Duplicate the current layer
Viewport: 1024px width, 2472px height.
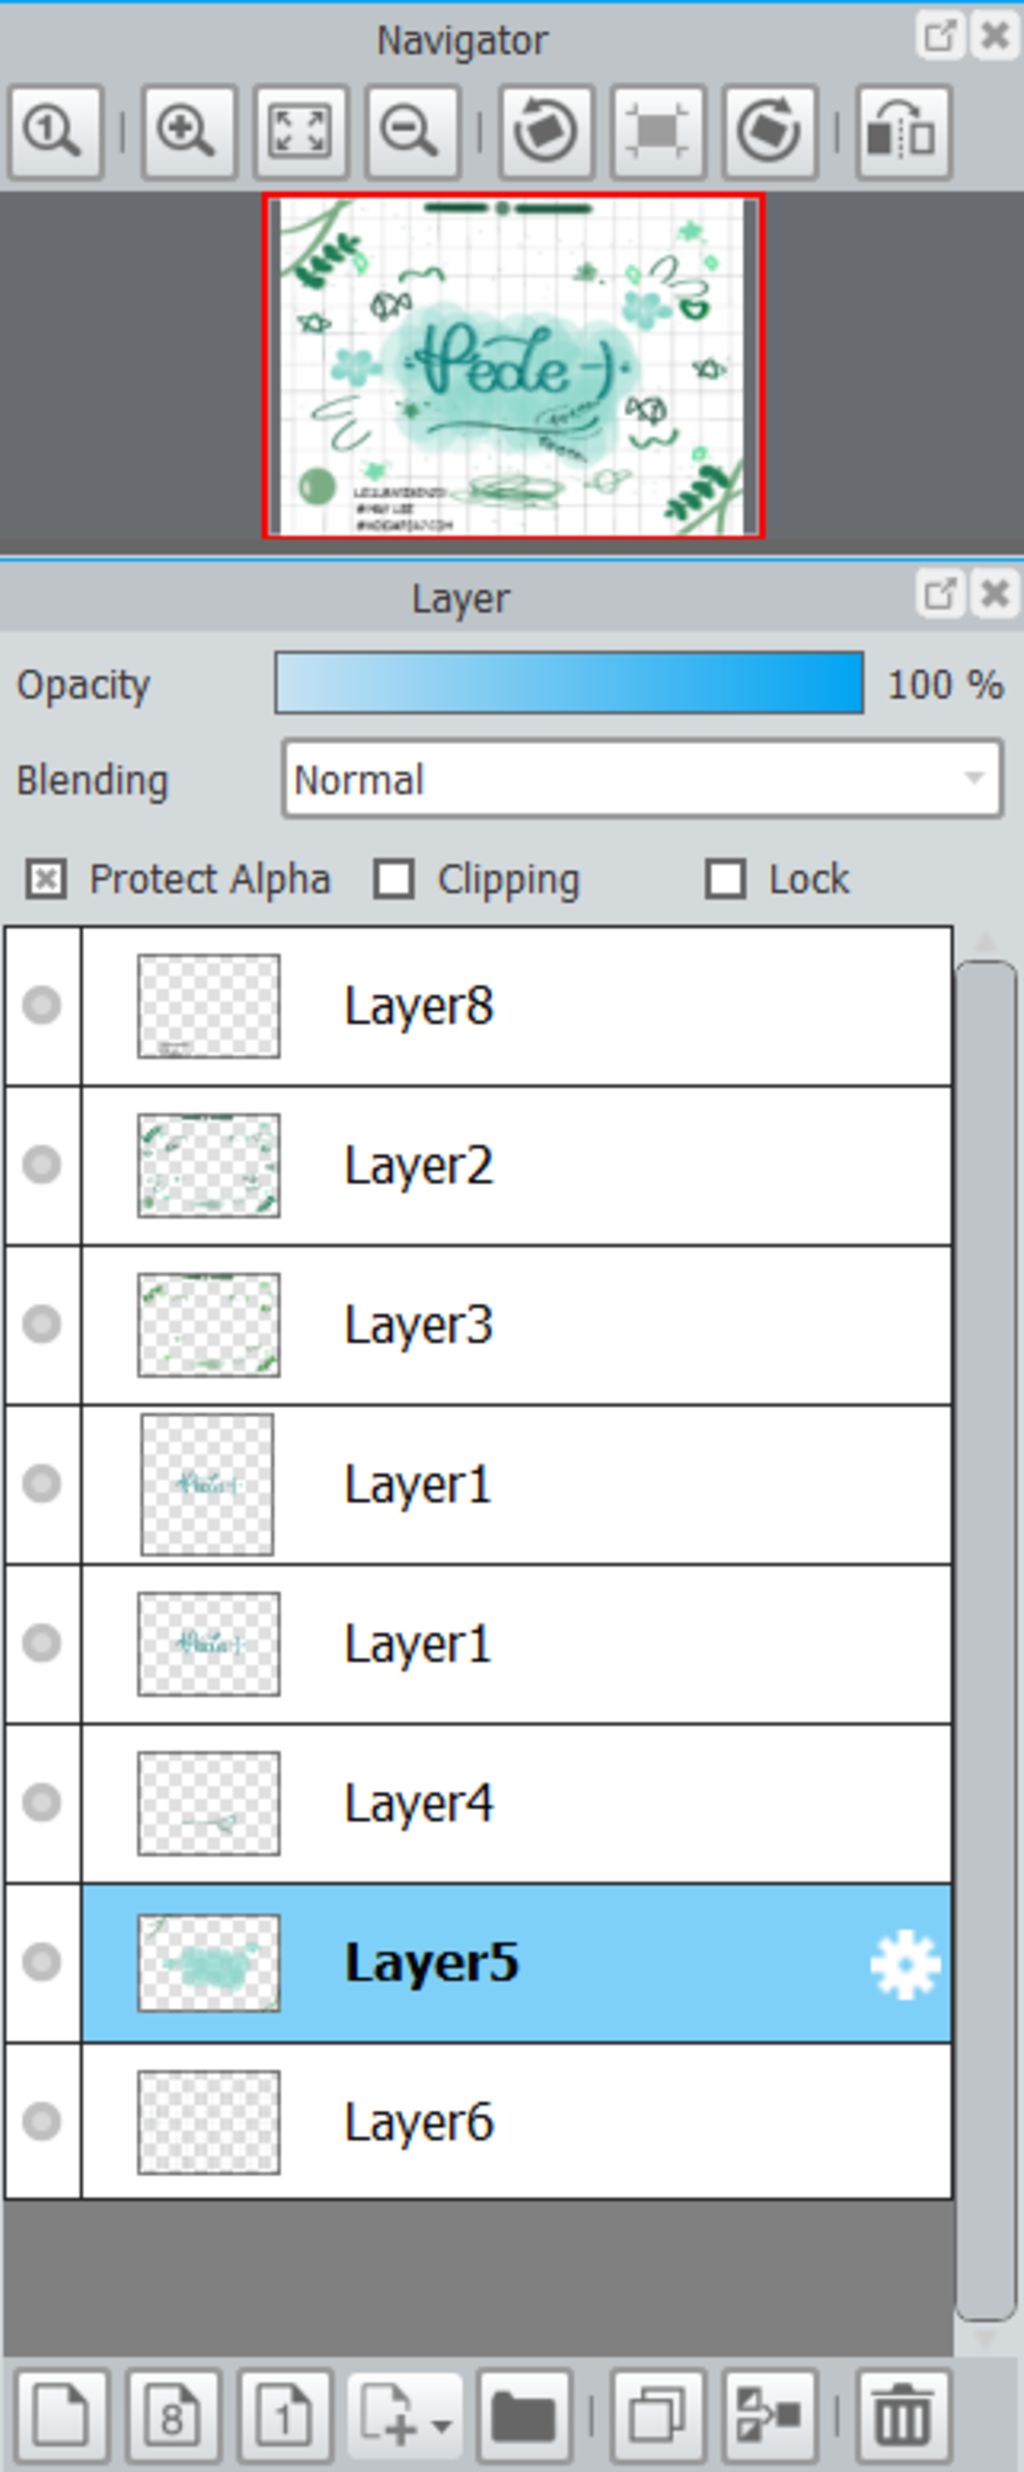pos(656,2416)
